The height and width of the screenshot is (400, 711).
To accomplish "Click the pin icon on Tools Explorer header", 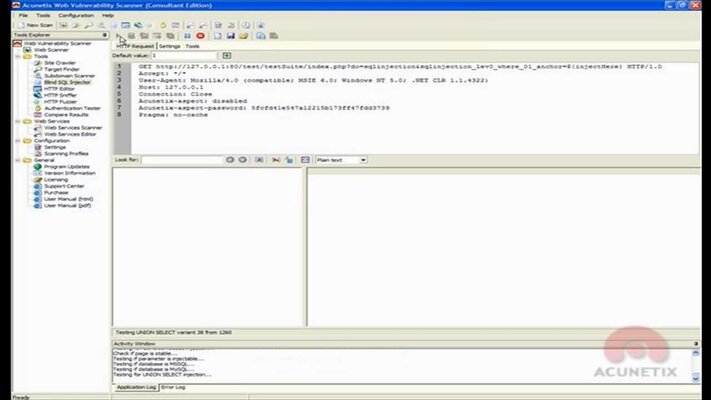I will [x=105, y=35].
